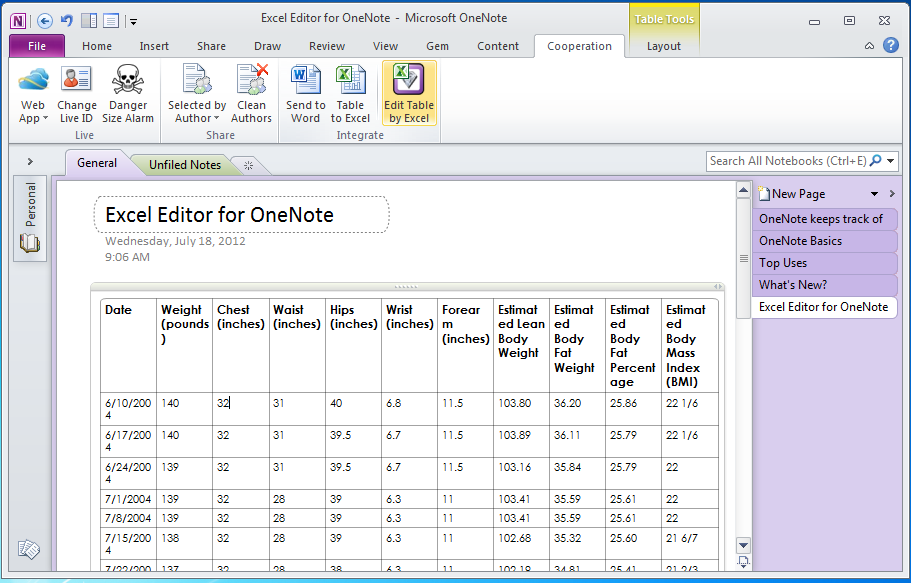
Task: Open the Draw ribbon tab
Action: click(267, 46)
